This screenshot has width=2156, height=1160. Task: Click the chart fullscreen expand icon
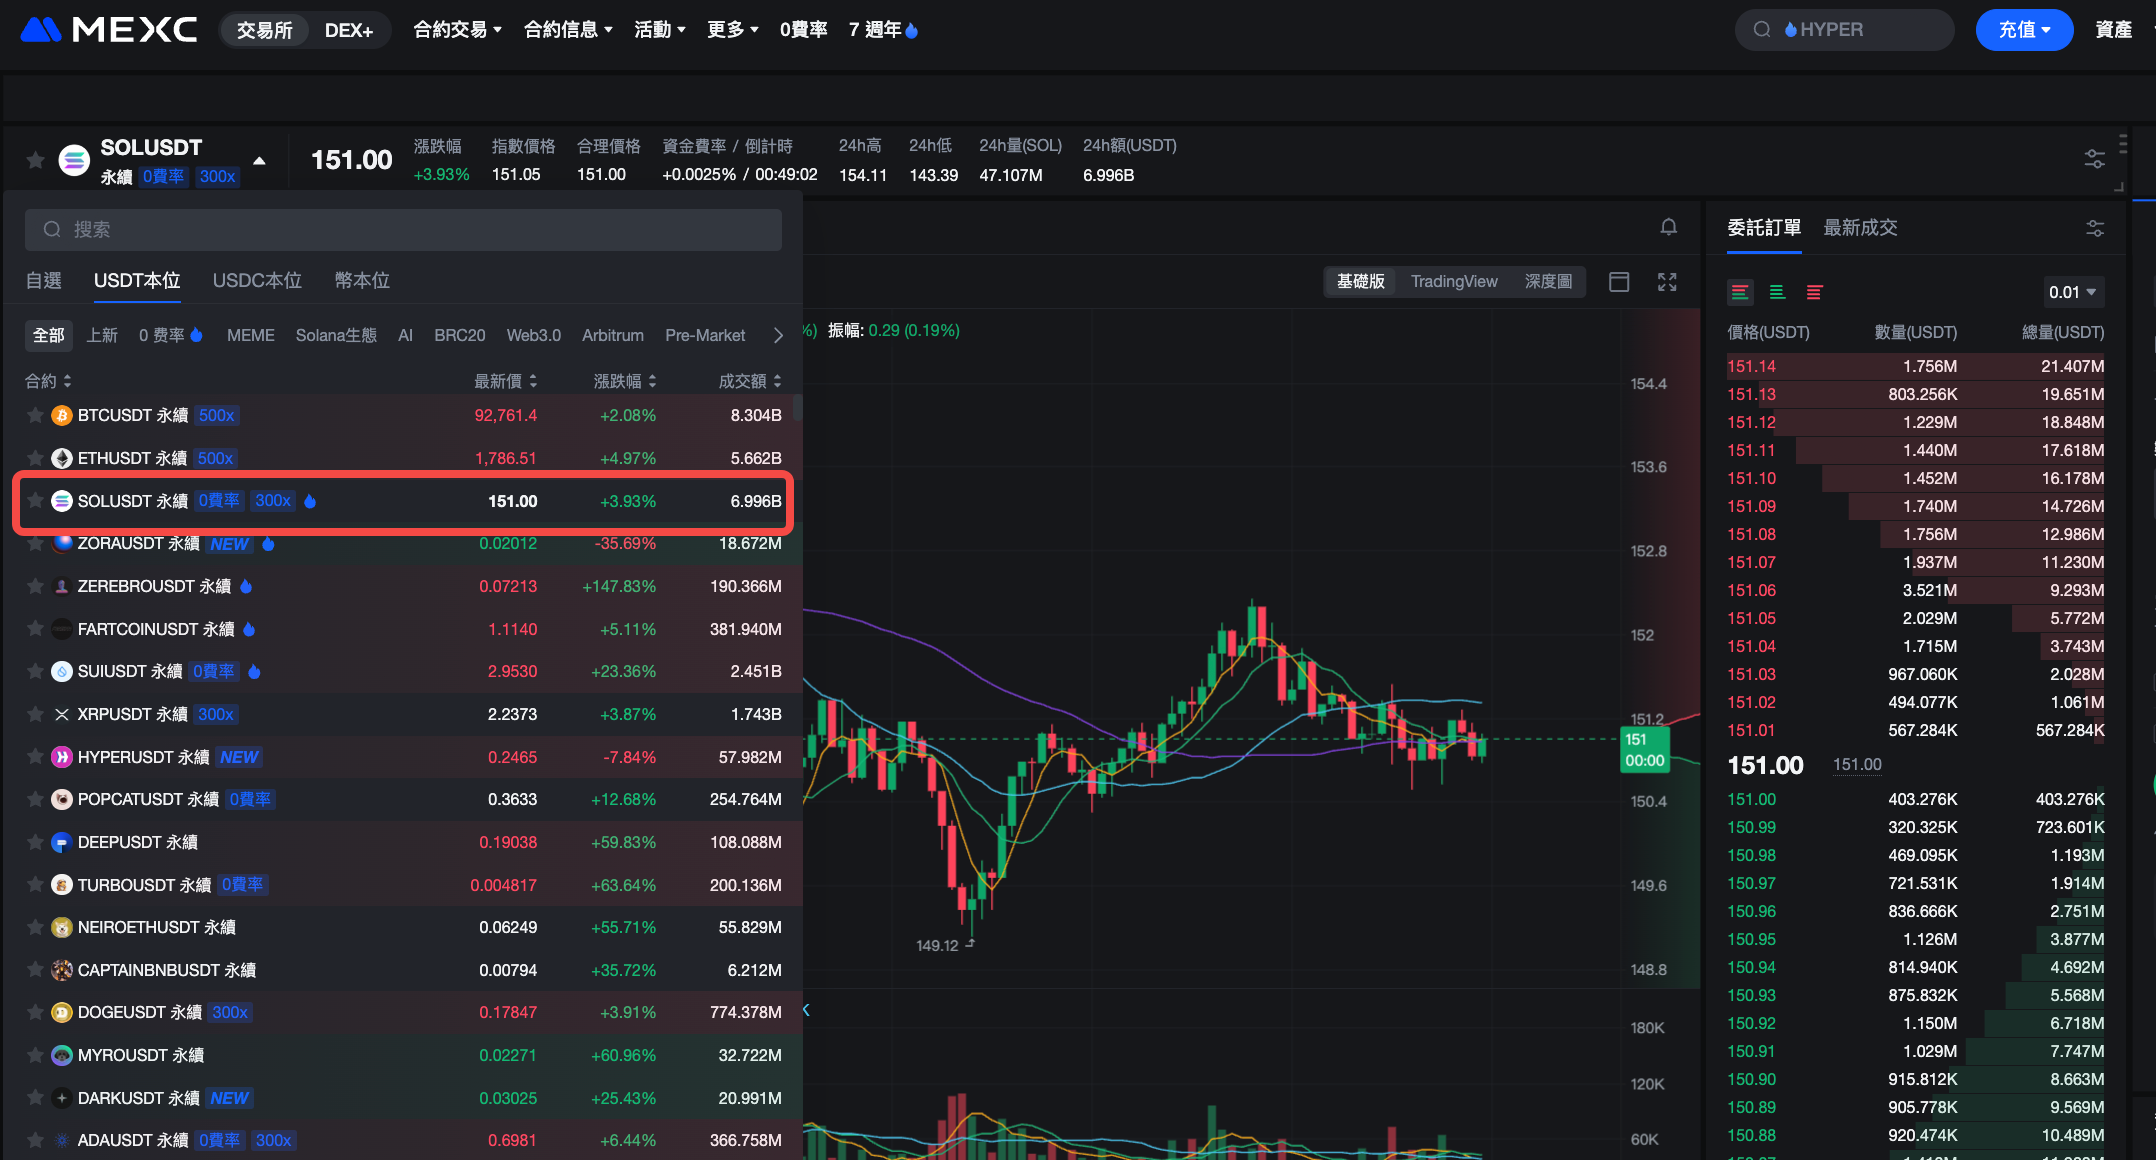click(1667, 282)
